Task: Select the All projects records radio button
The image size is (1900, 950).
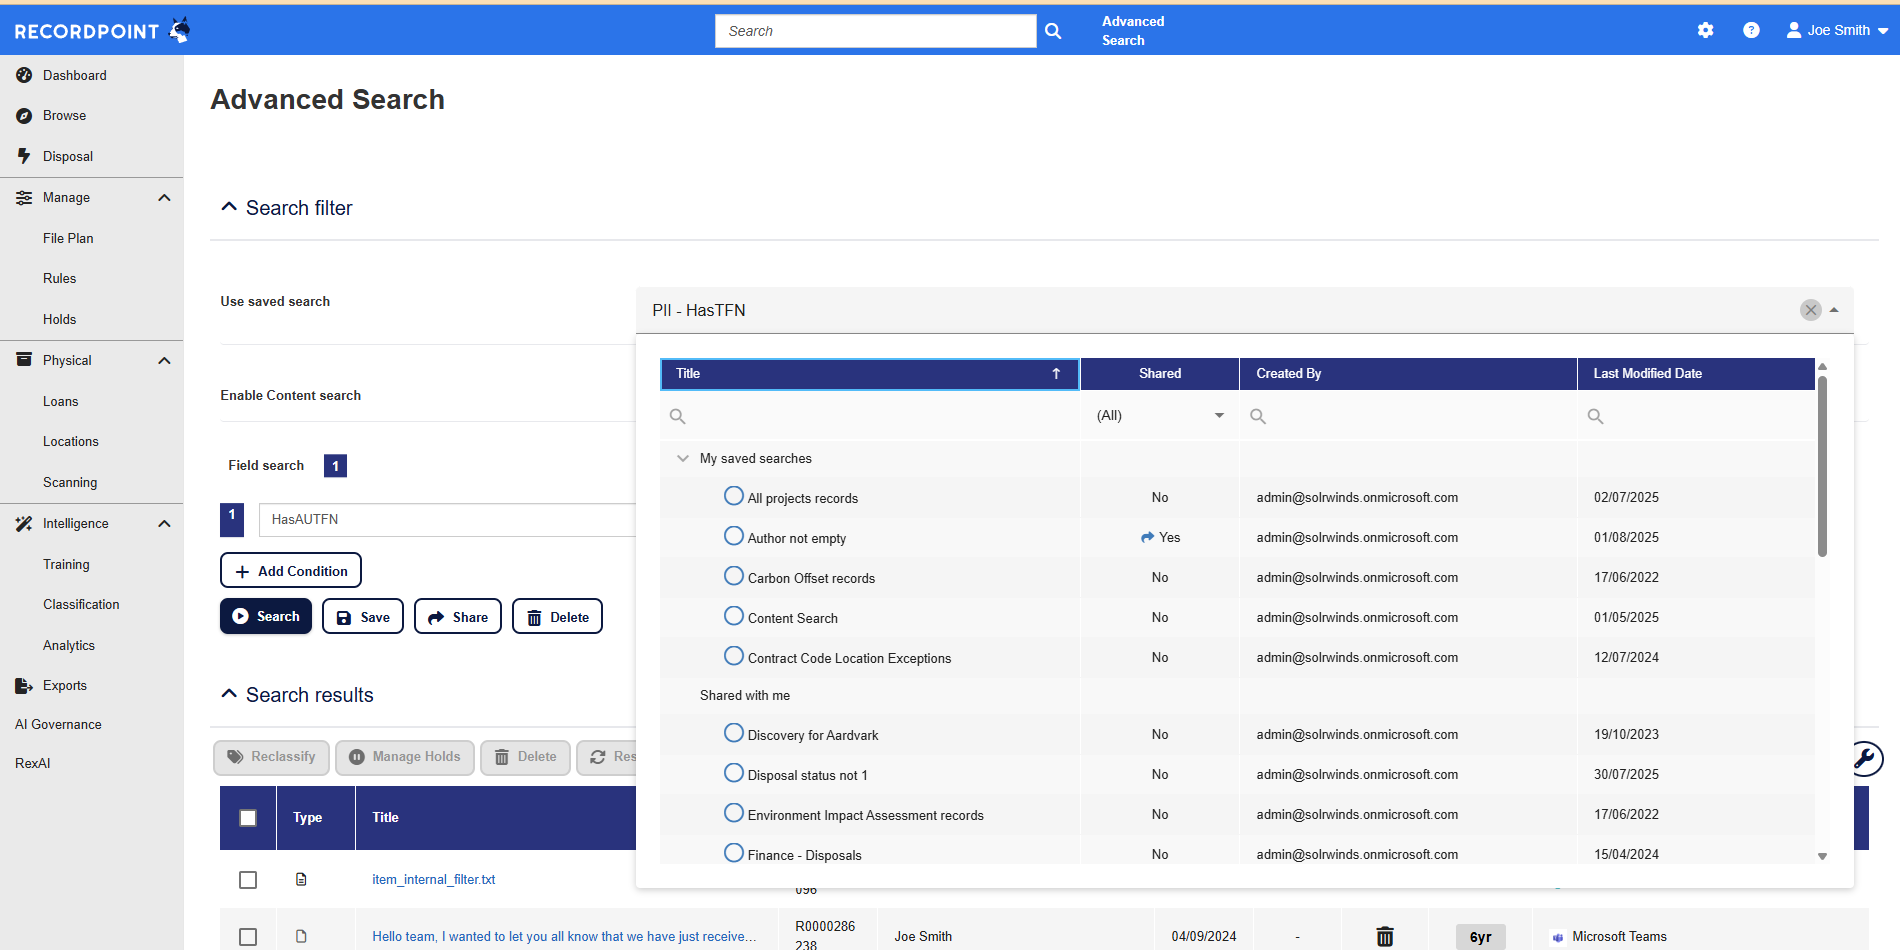Action: point(734,497)
